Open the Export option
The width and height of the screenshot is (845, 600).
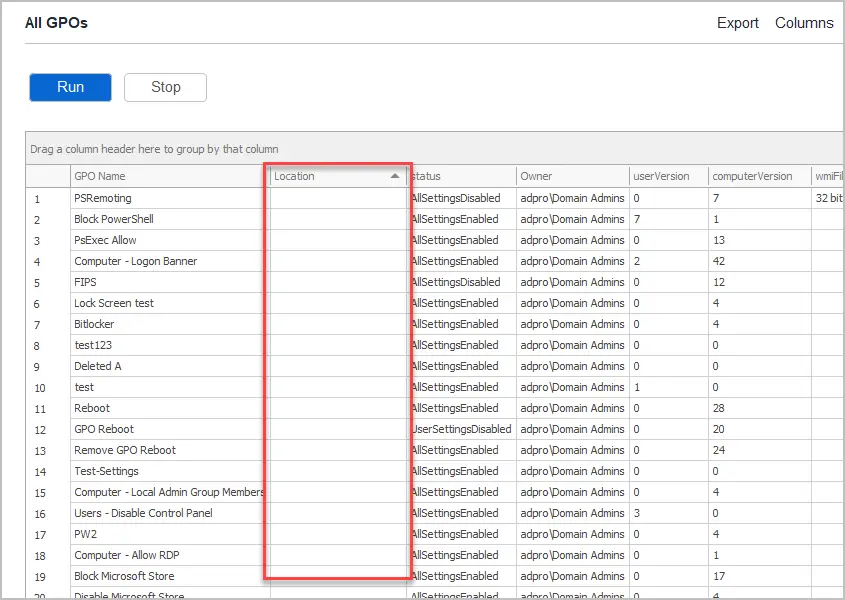tap(737, 23)
